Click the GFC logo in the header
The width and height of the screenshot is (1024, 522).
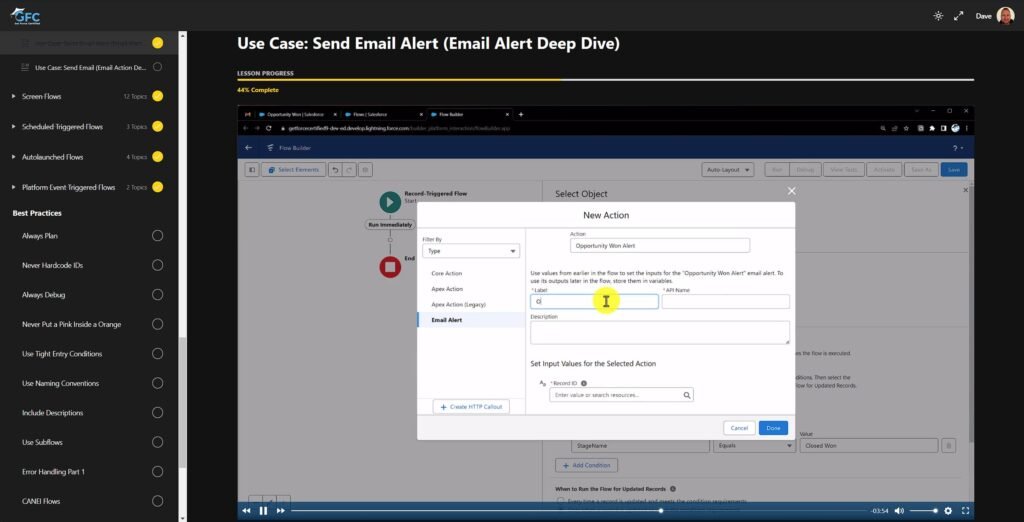(26, 16)
